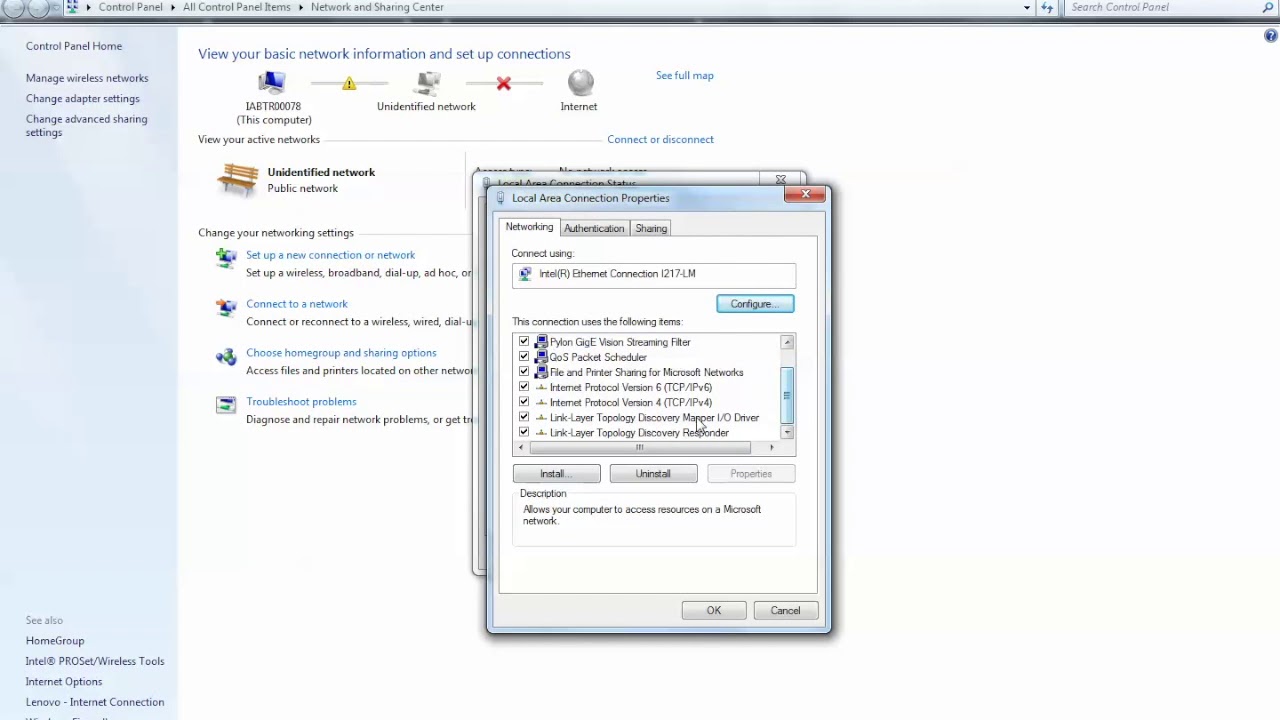Click the items list vertical scrollbar thumb
Viewport: 1280px width, 720px height.
(788, 396)
